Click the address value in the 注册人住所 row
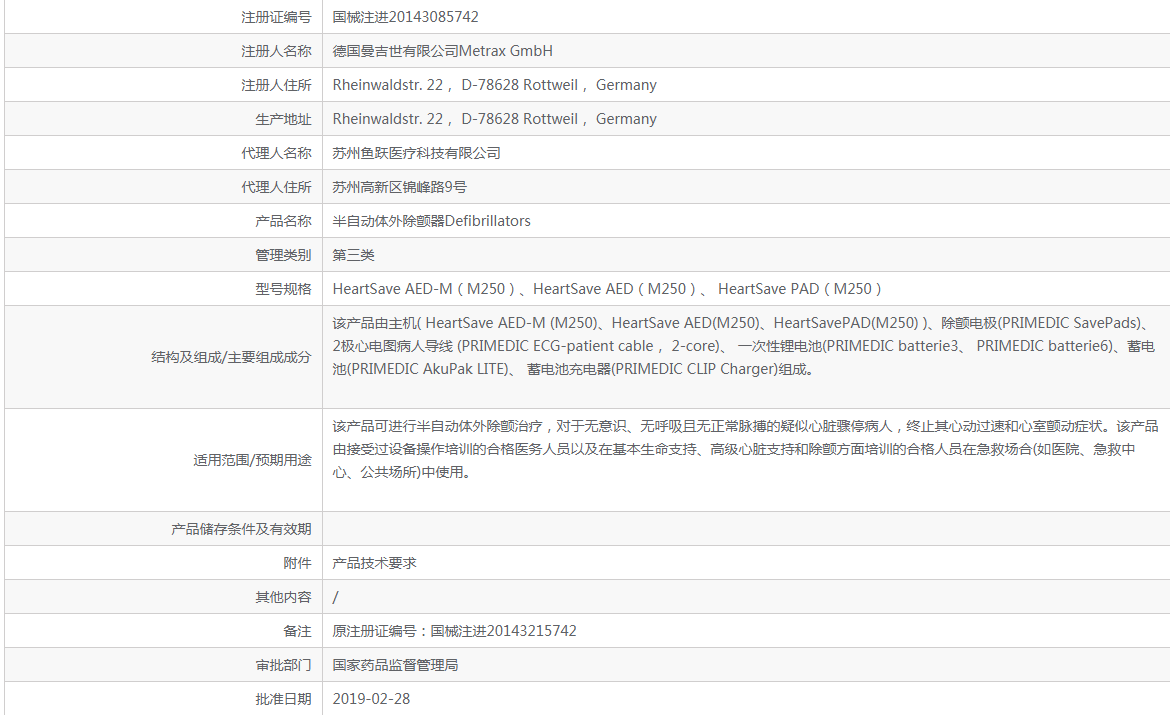 pyautogui.click(x=495, y=85)
